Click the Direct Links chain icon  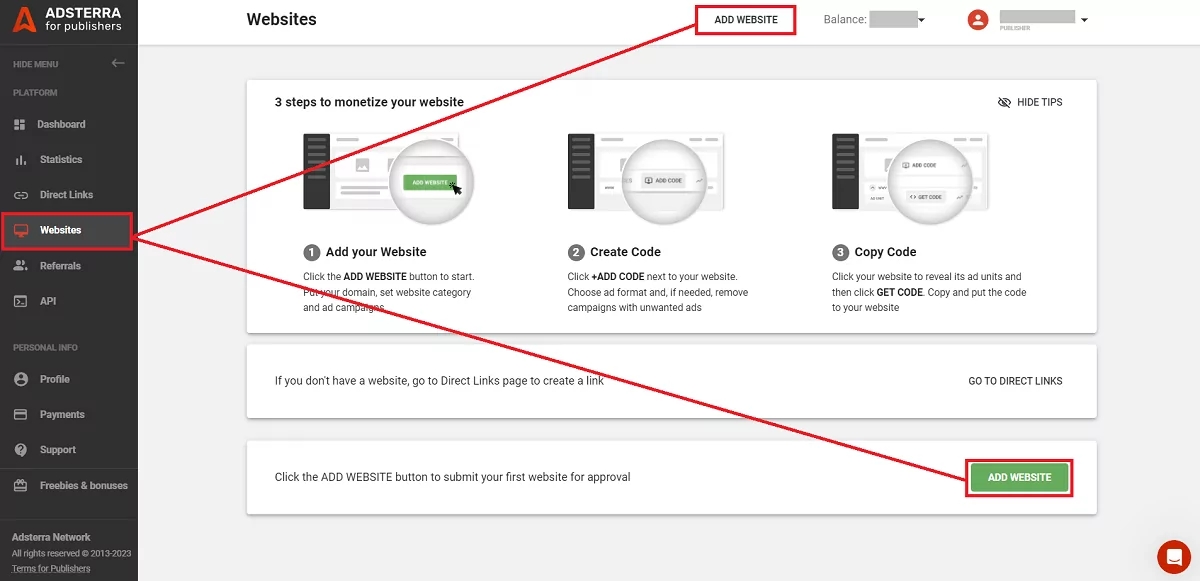pos(20,195)
